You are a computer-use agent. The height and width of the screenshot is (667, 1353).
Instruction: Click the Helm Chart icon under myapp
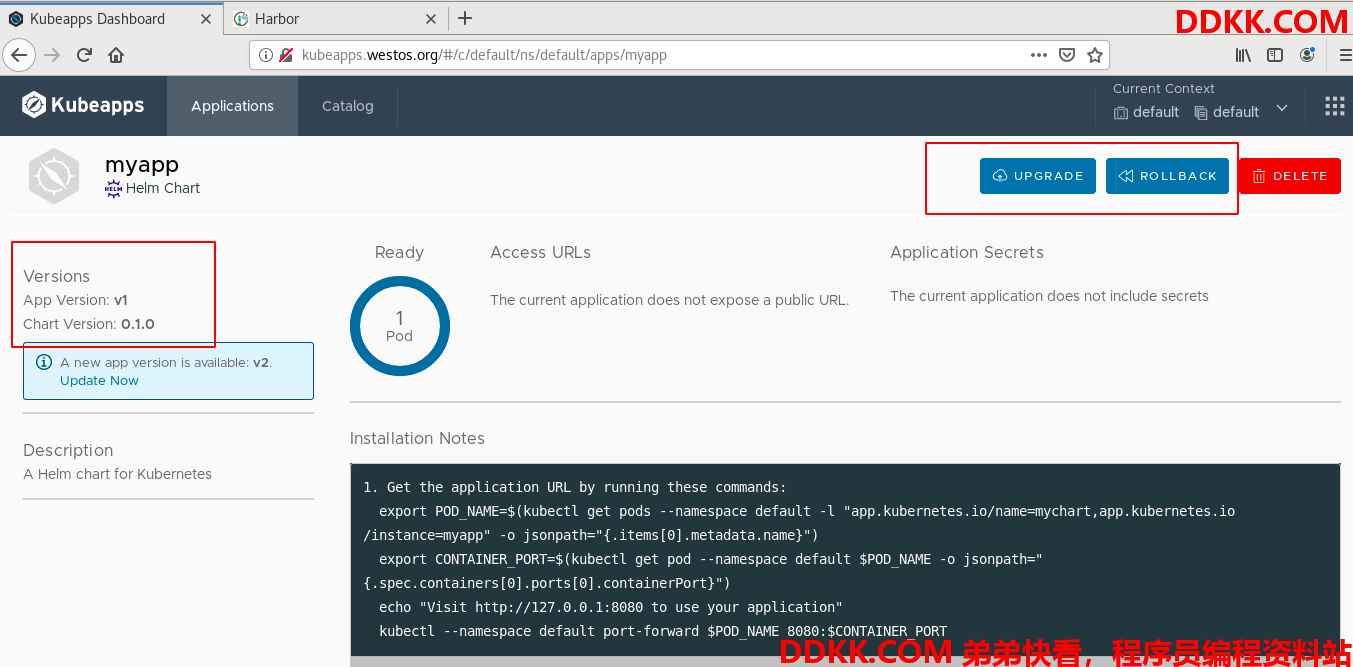(113, 188)
